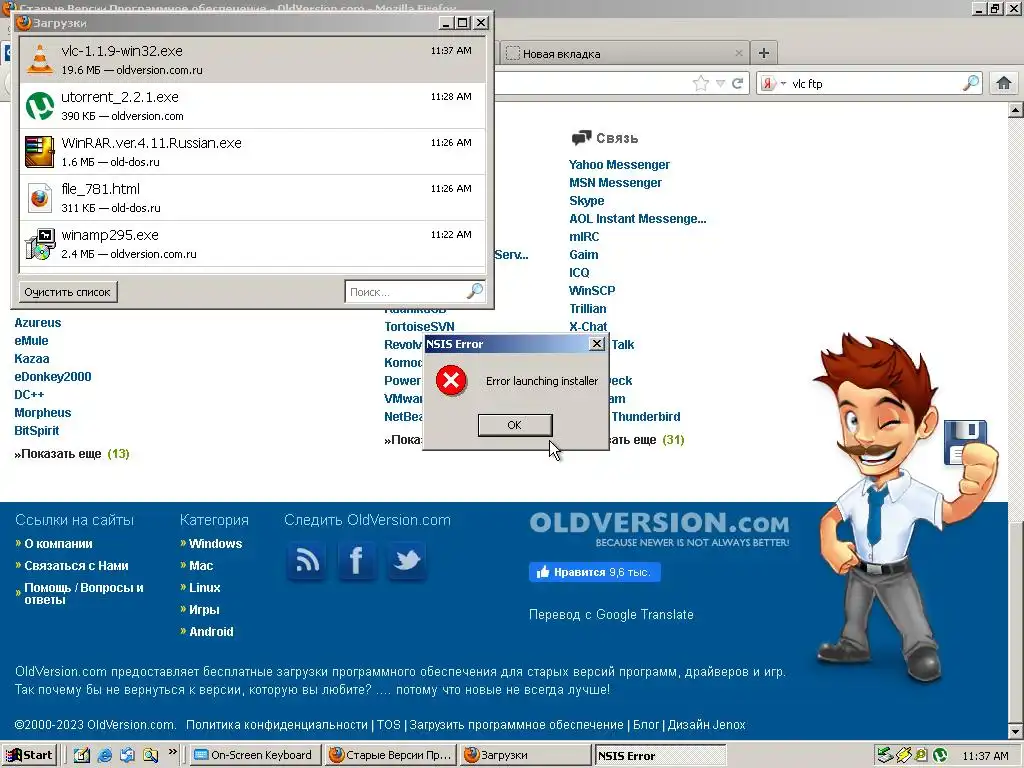Open the Связаться с Нами footer link
The width and height of the screenshot is (1024, 768).
coord(76,566)
